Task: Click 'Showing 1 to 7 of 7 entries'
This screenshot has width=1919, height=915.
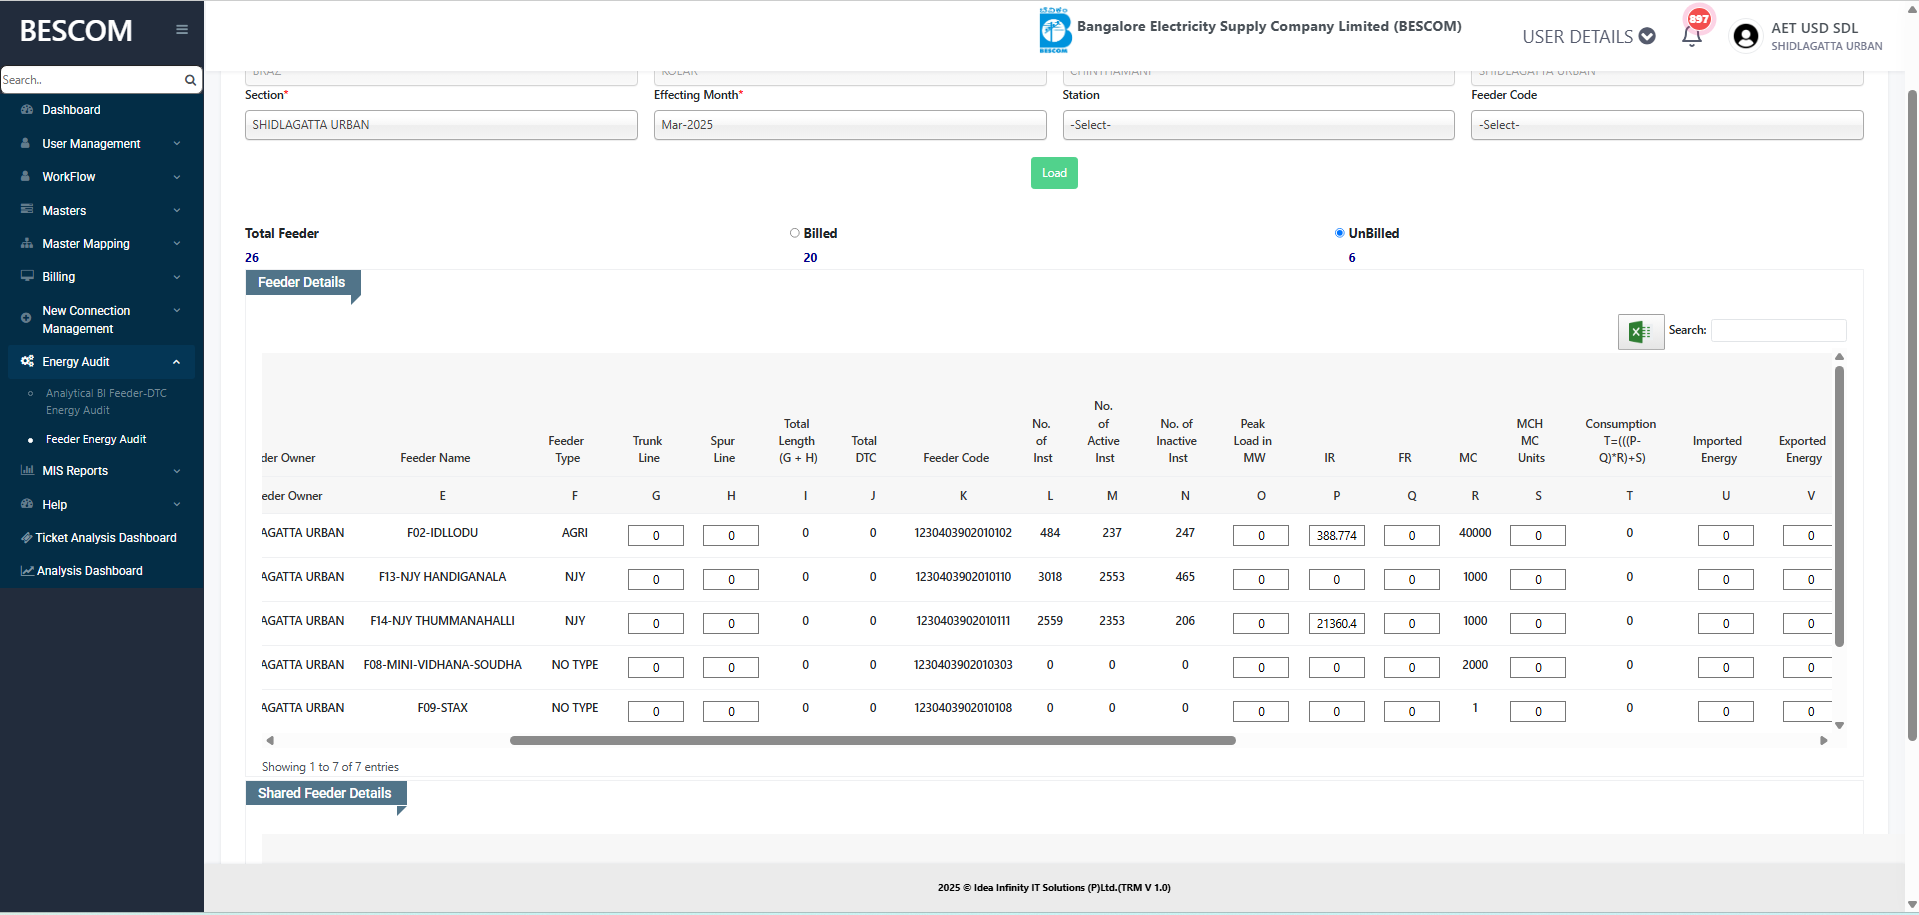Action: tap(330, 767)
